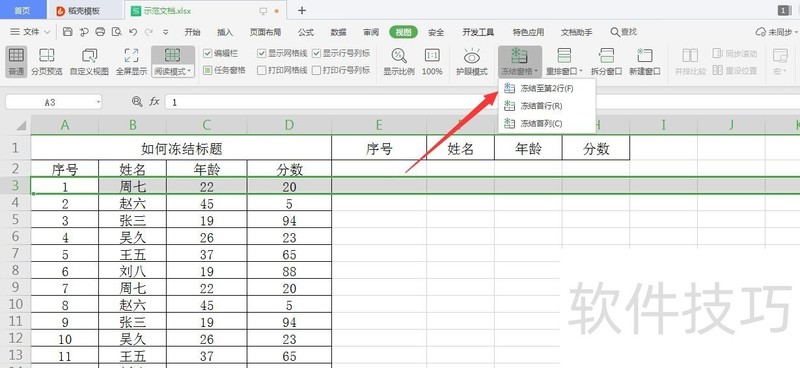This screenshot has height=368, width=800.
Task: Switch to the 首页 home tab
Action: tap(22, 10)
